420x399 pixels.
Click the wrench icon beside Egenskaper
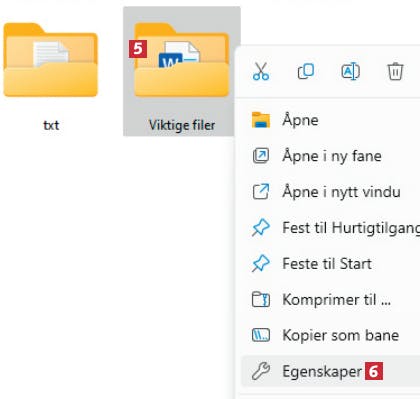point(261,371)
